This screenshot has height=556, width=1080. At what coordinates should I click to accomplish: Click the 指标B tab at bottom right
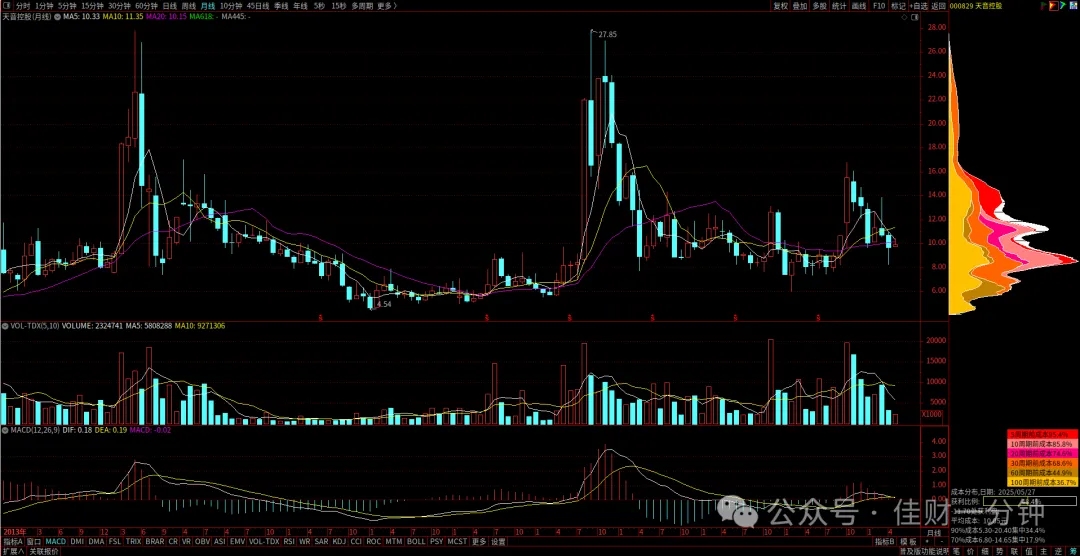(886, 542)
